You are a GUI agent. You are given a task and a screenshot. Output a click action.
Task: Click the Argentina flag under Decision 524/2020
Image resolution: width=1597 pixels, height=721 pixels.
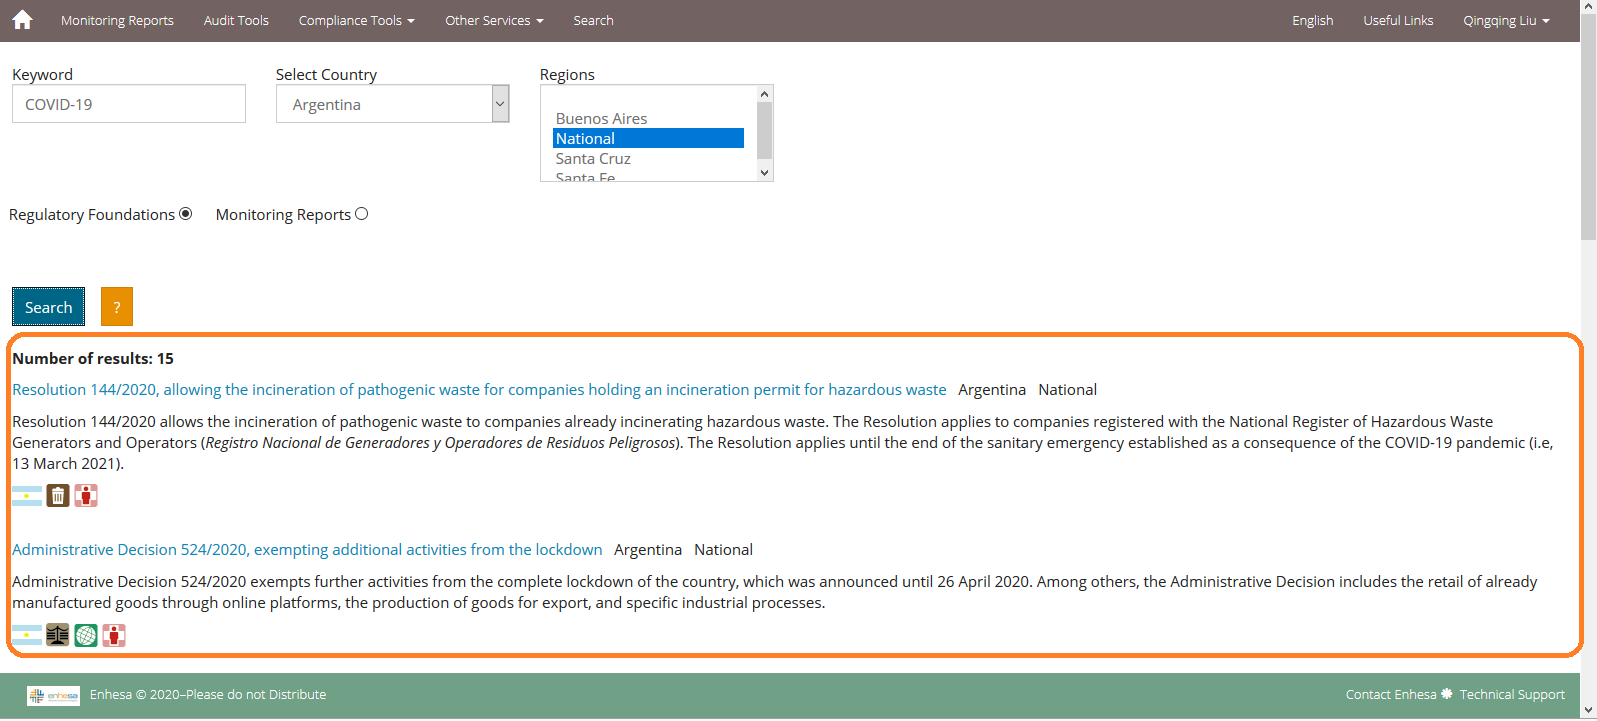pyautogui.click(x=27, y=636)
